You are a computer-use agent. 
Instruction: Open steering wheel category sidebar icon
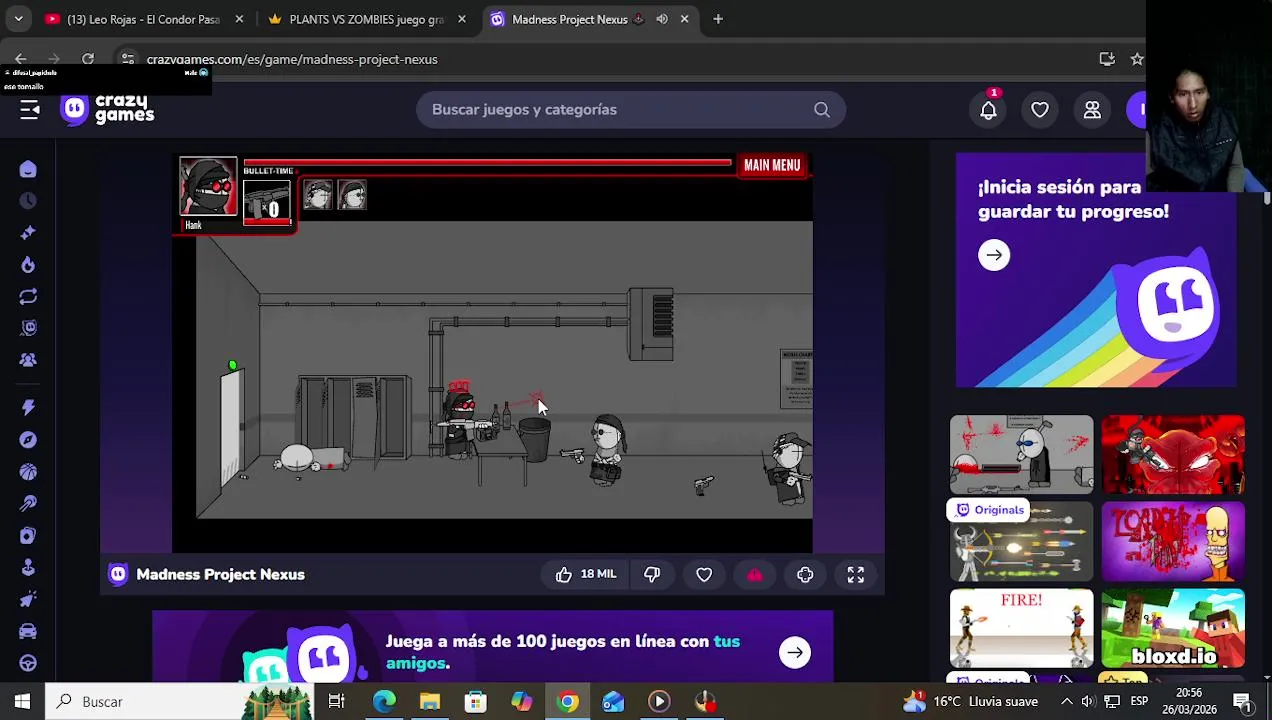tap(28, 663)
